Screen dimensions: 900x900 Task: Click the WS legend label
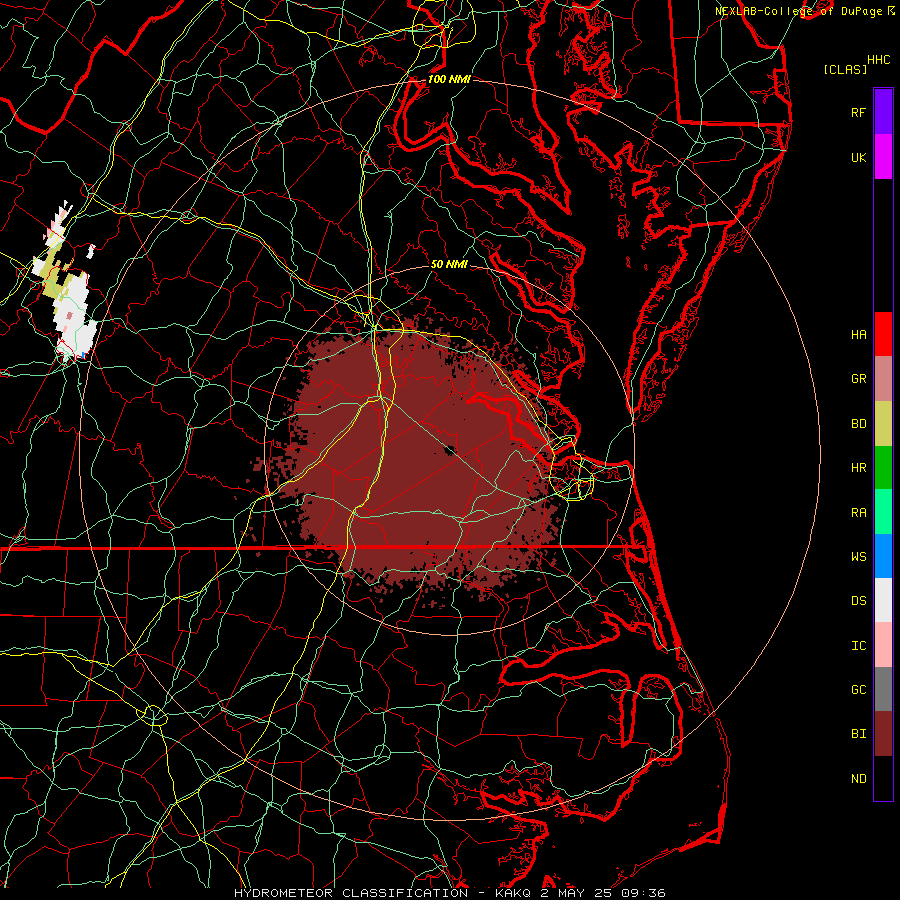click(858, 556)
